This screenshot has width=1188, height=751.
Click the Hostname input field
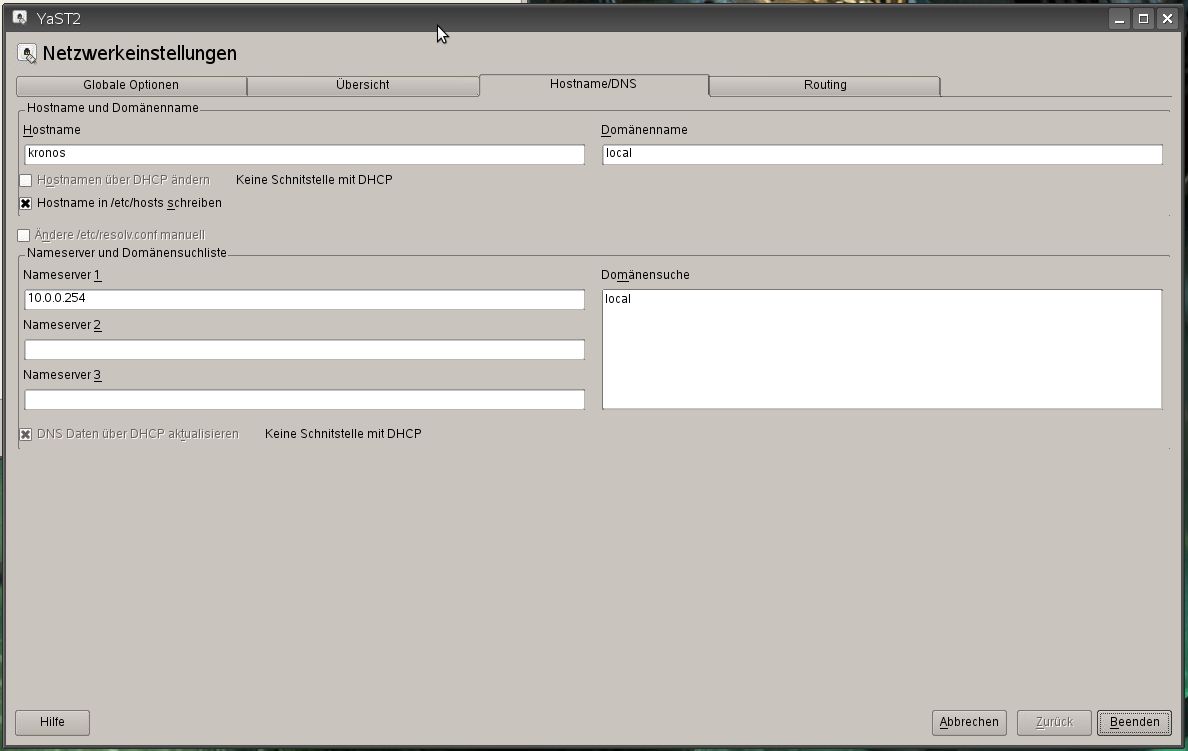[x=305, y=154]
